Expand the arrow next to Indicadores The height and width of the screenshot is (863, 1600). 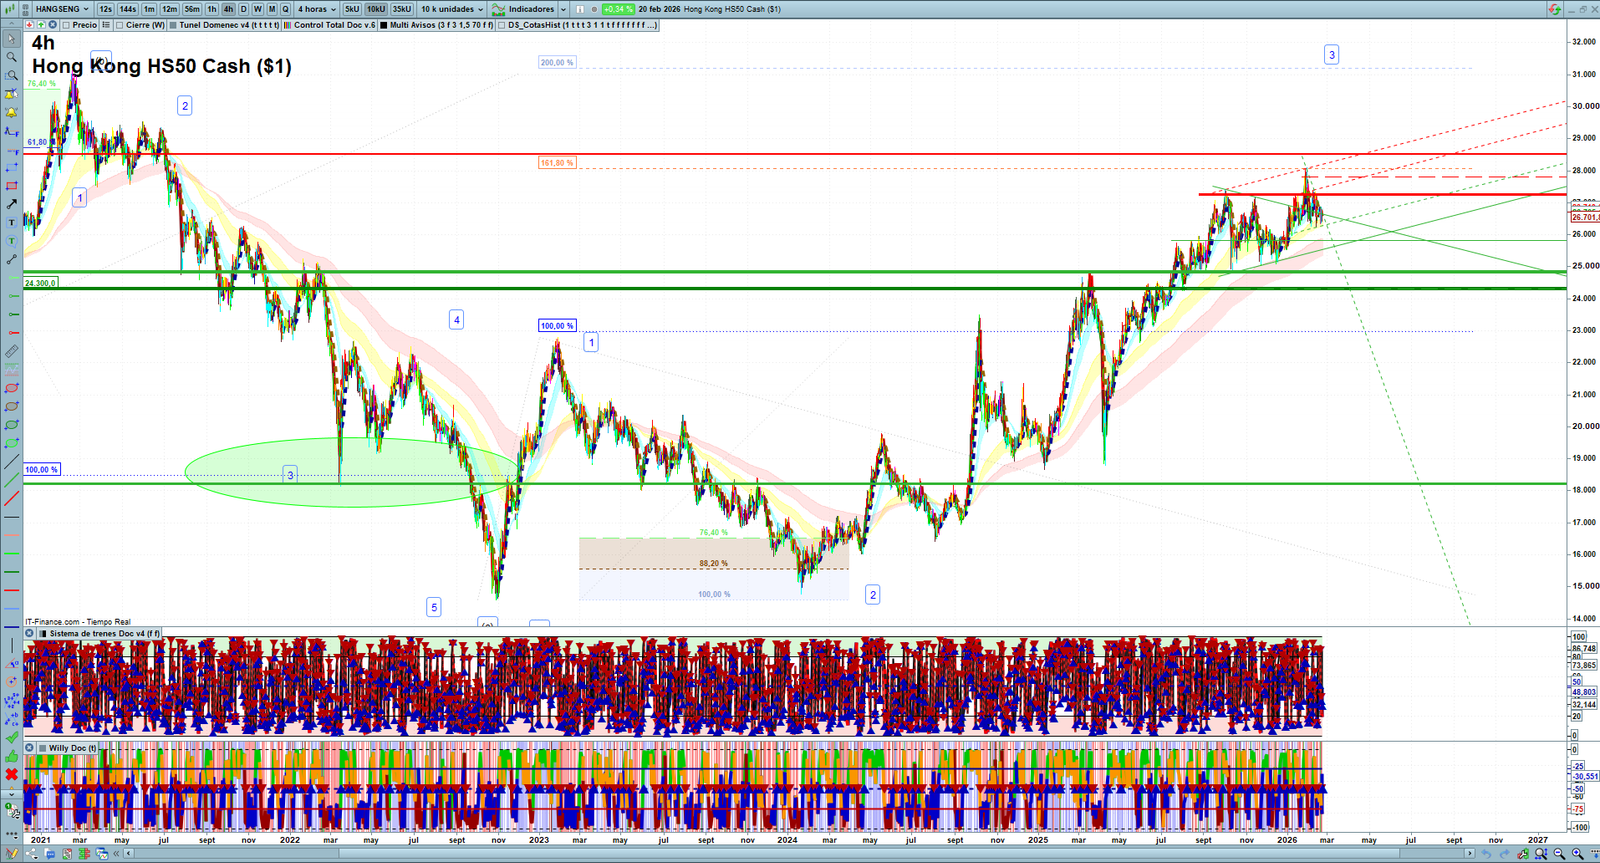pos(563,9)
